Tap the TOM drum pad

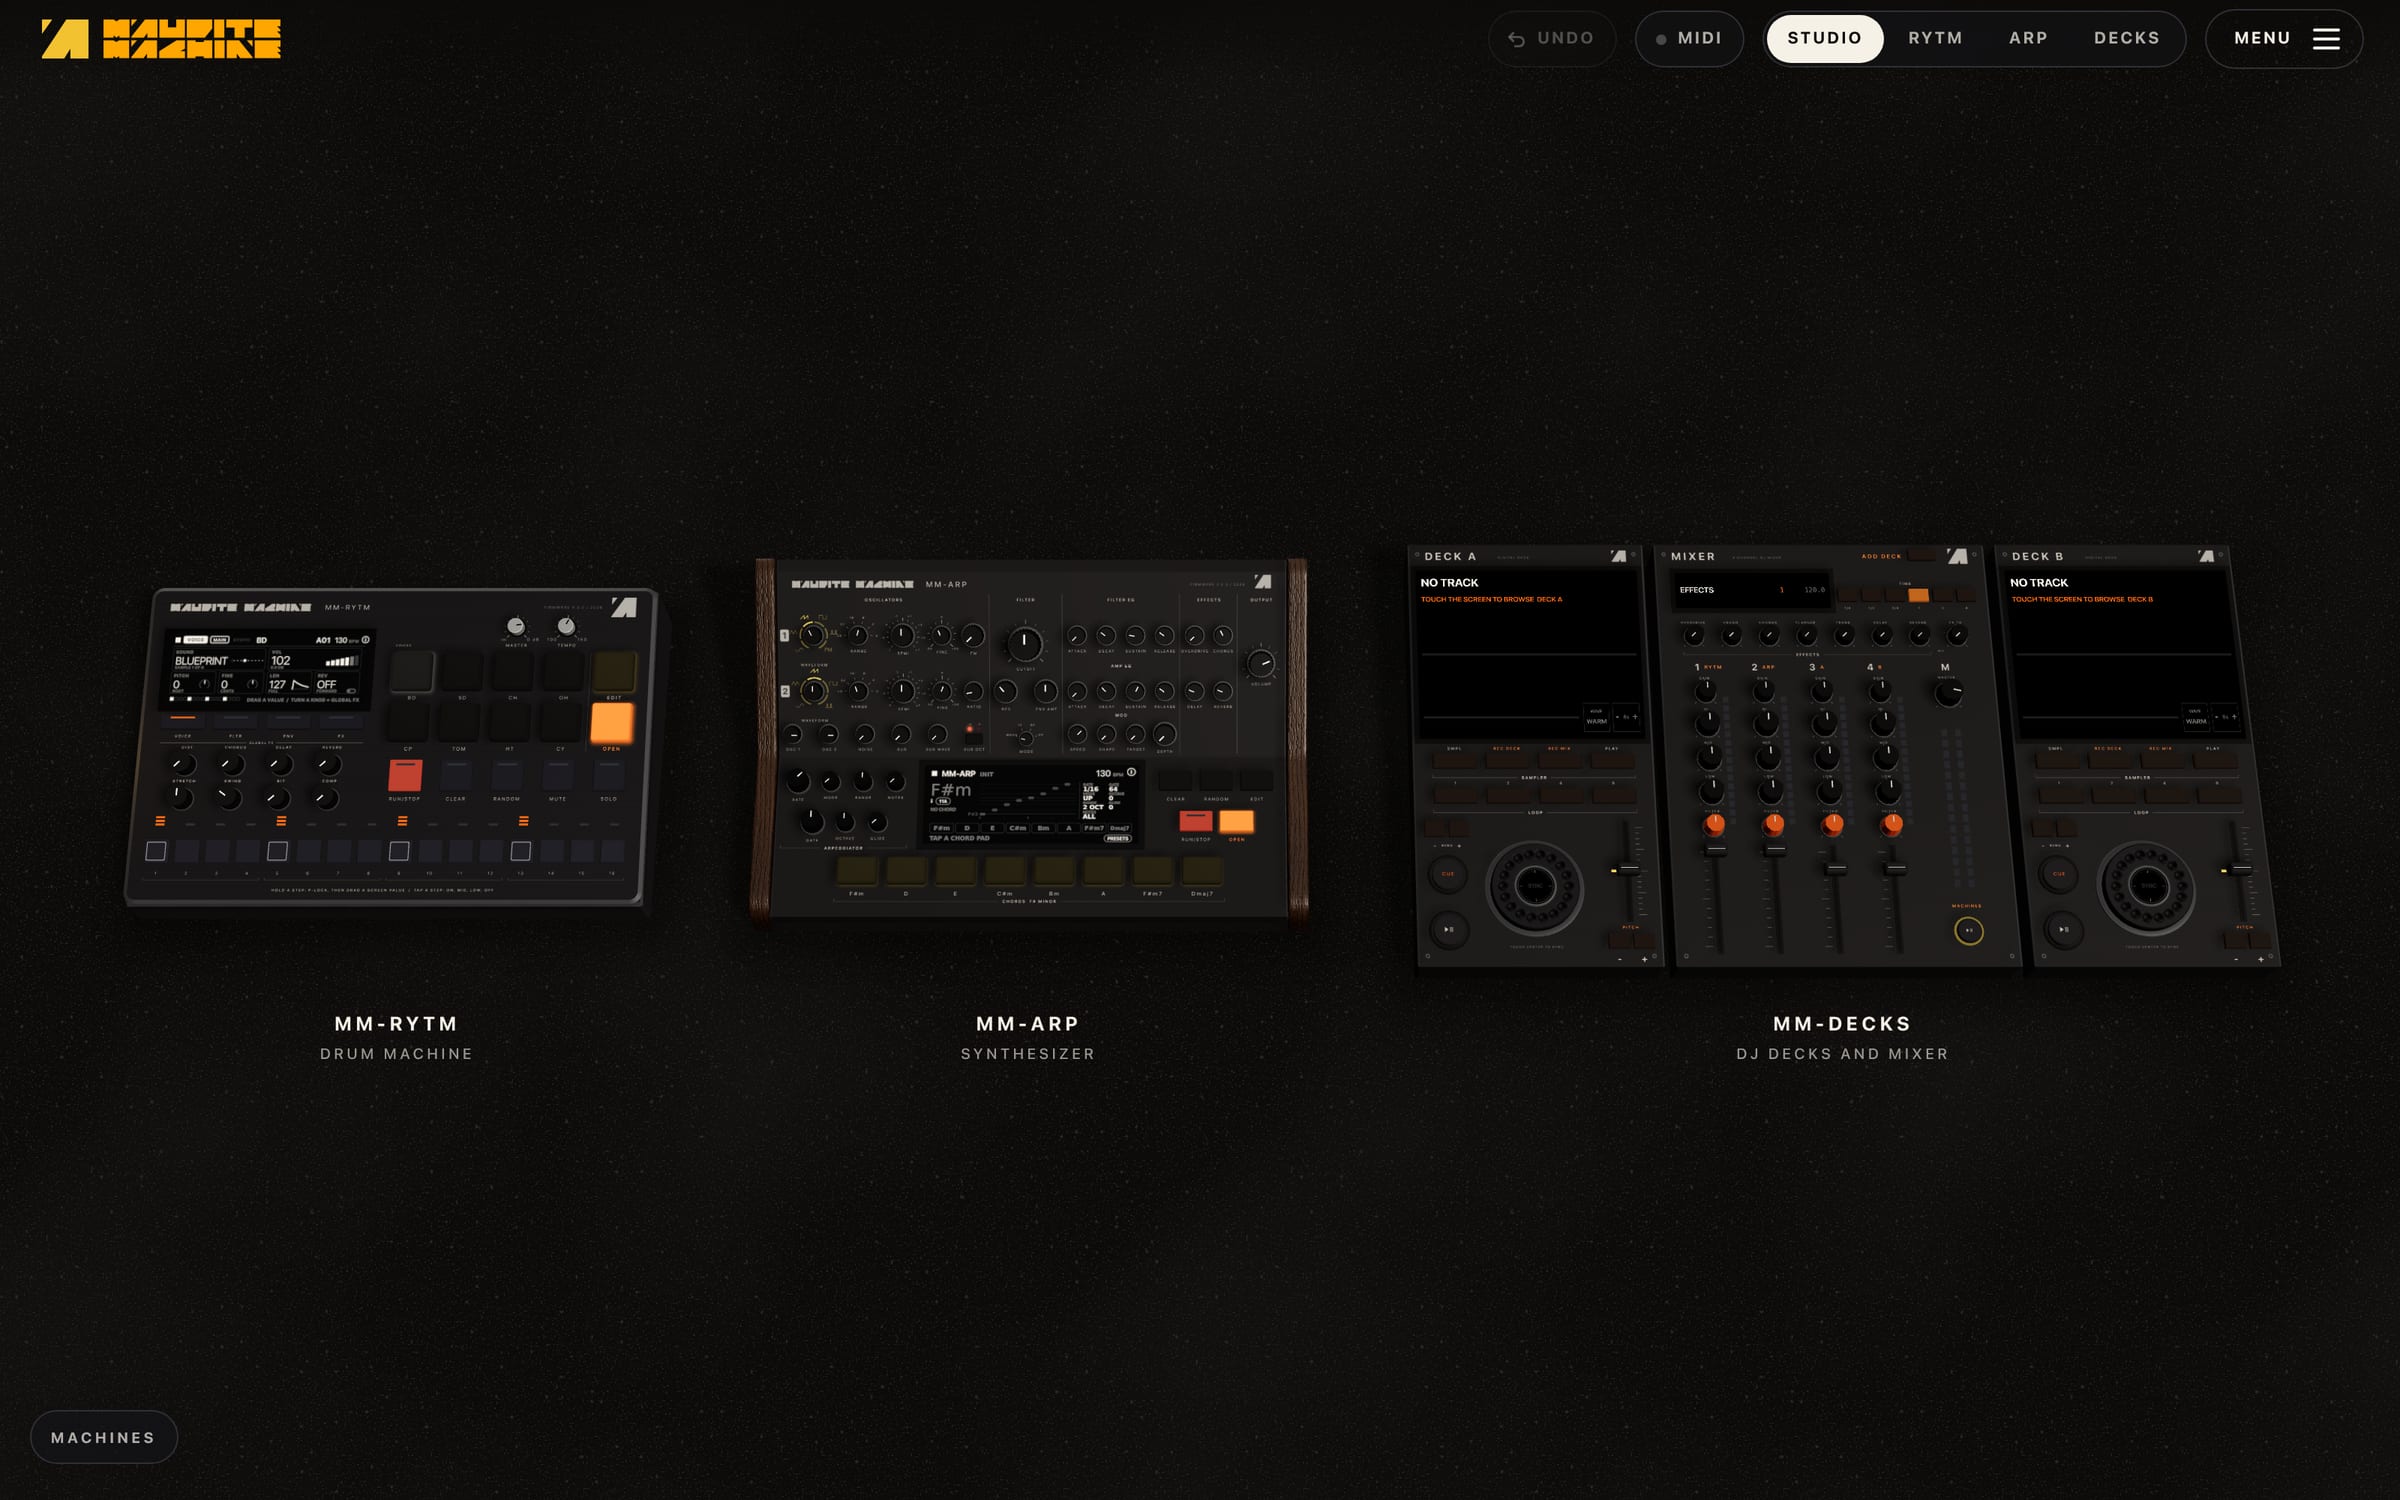459,722
